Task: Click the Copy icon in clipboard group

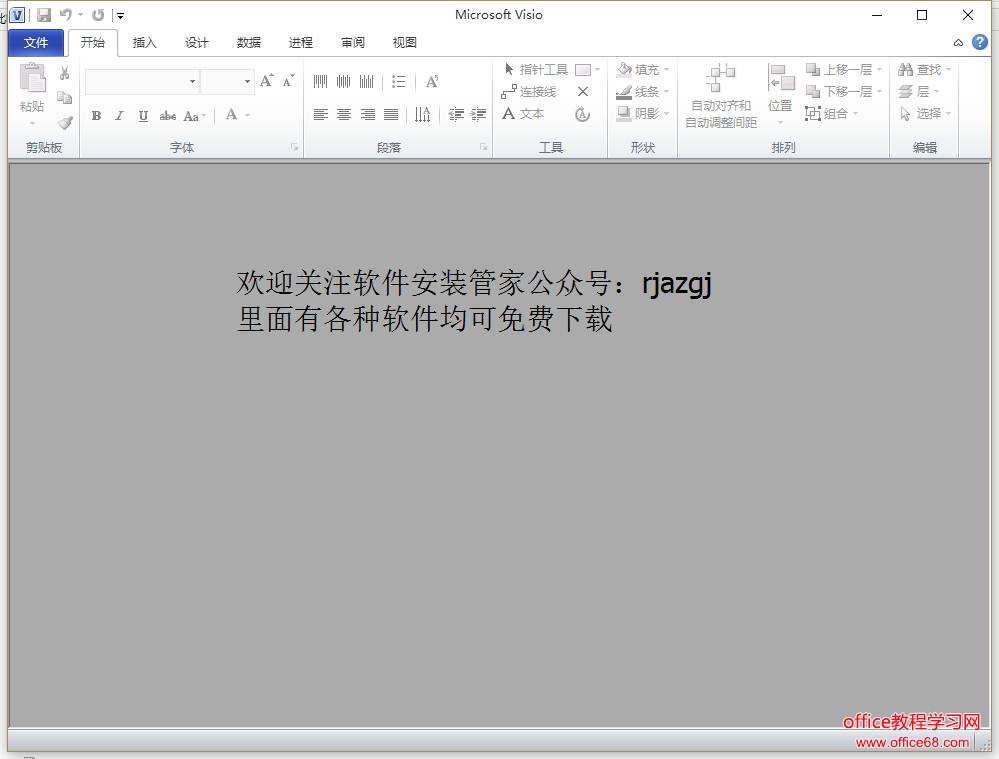Action: point(64,98)
